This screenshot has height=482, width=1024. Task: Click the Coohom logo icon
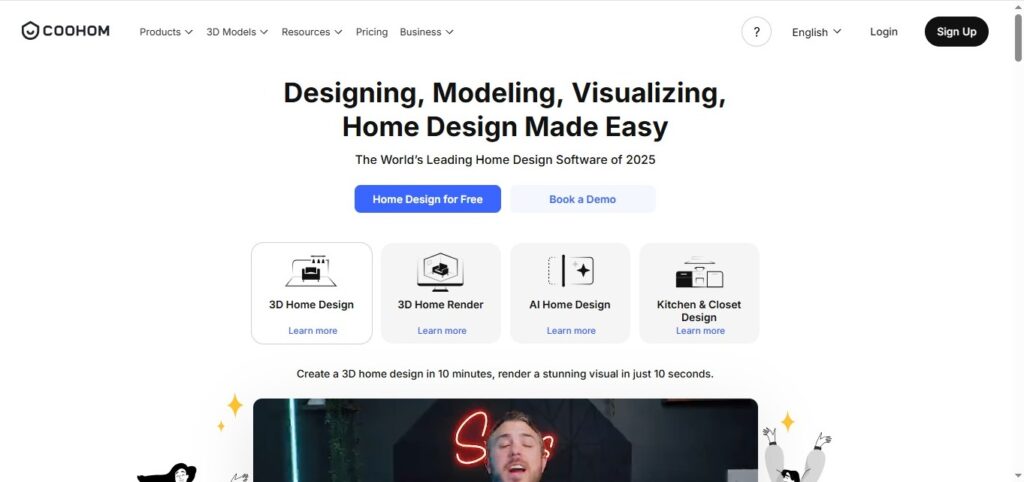(x=30, y=31)
